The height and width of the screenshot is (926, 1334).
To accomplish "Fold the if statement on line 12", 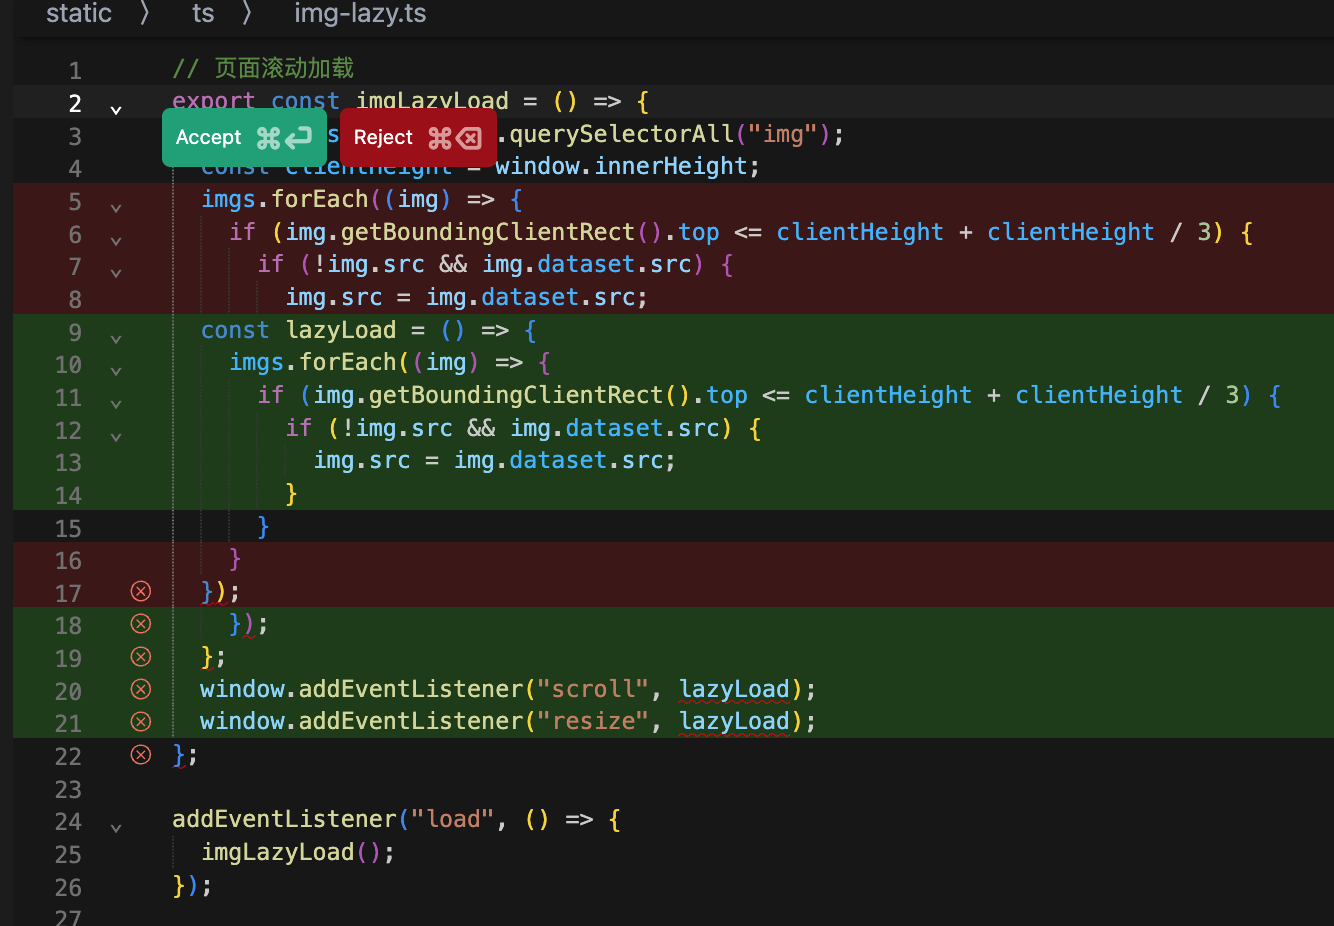I will 116,436.
